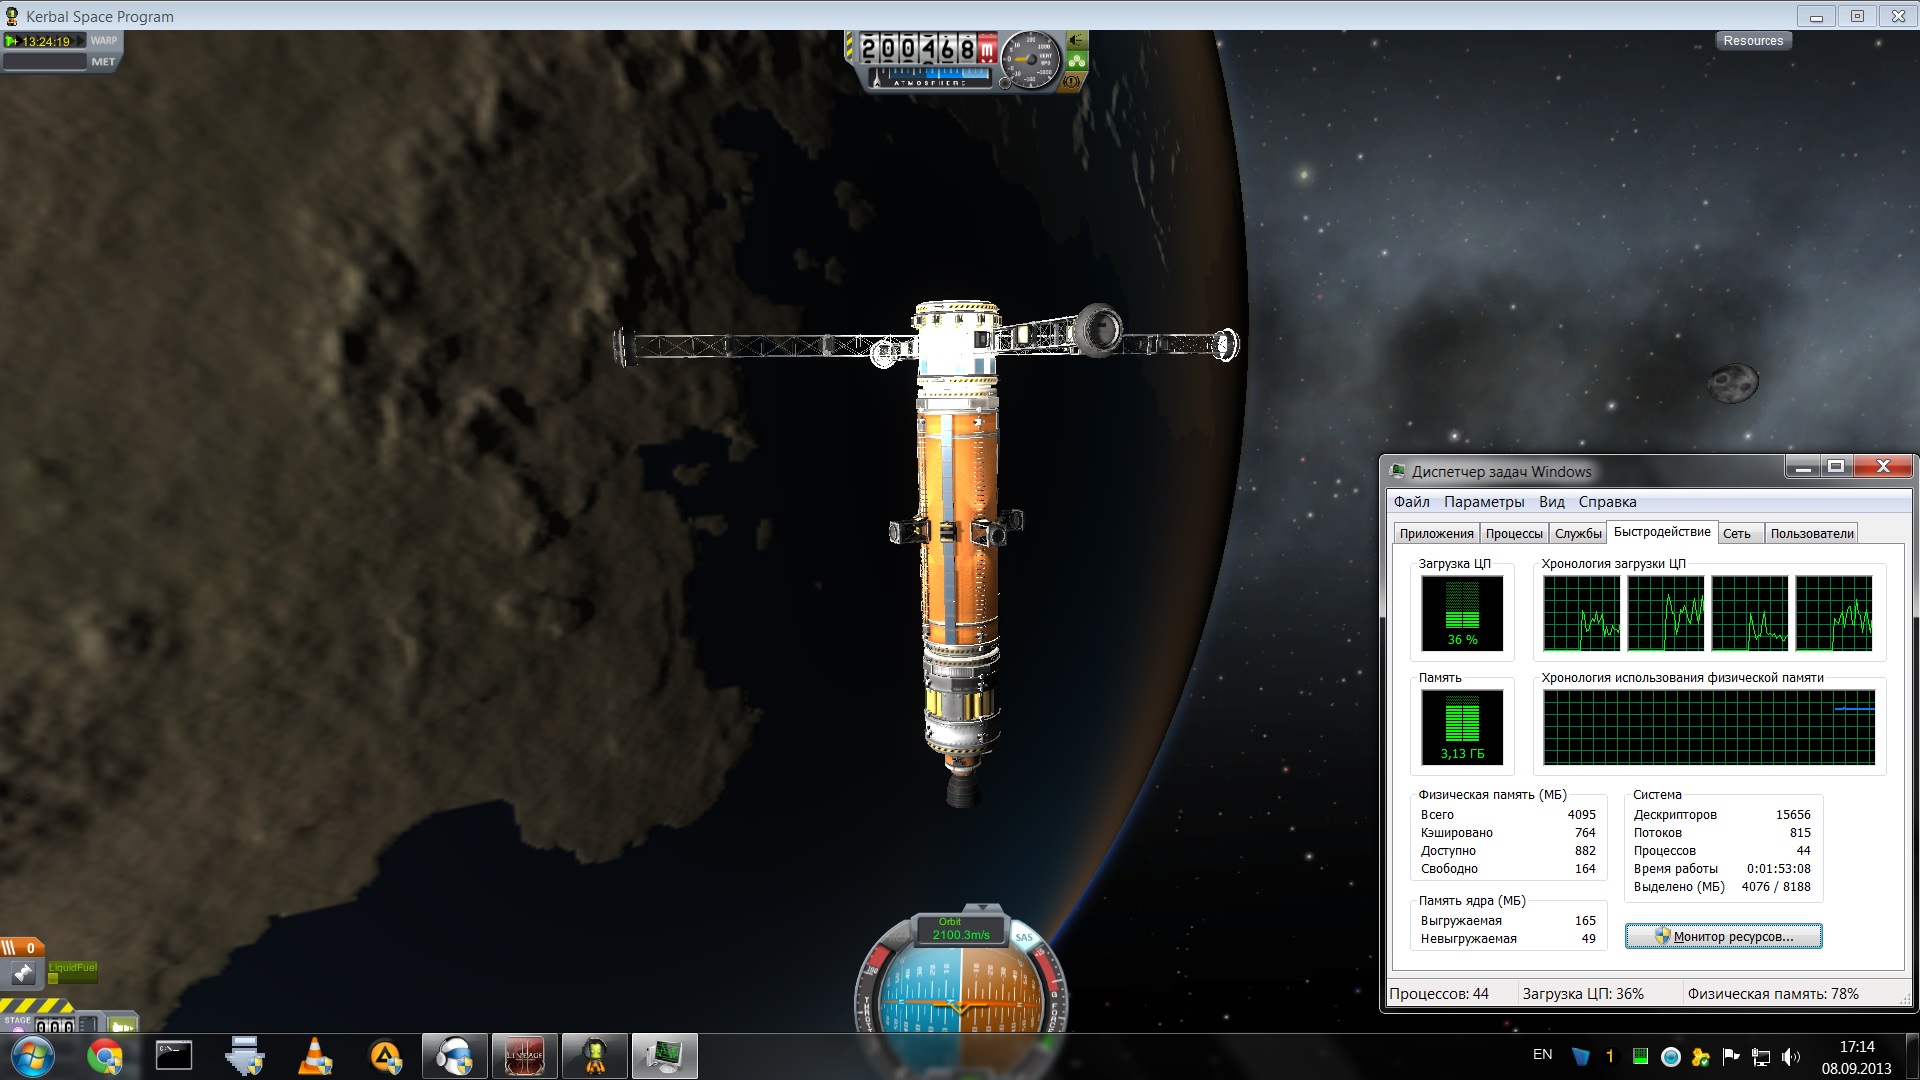Open the Параметры menu
The image size is (1920, 1080).
1484,502
